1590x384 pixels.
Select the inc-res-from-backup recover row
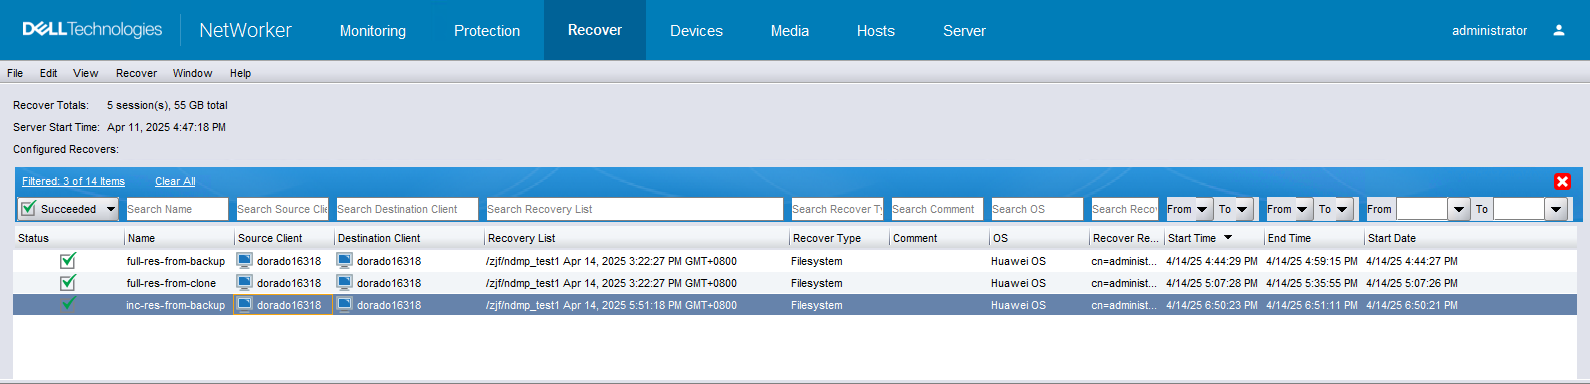(x=795, y=305)
